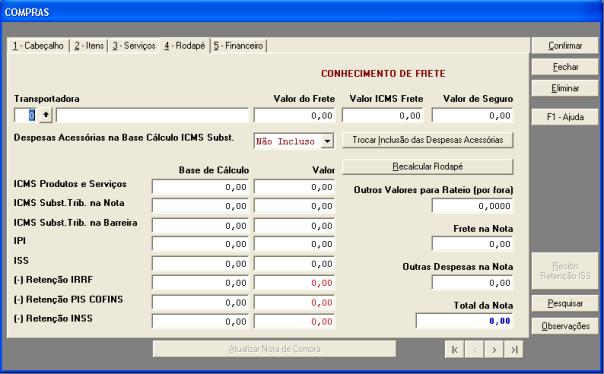
Task: Go to the previous record navigation button
Action: coord(475,349)
